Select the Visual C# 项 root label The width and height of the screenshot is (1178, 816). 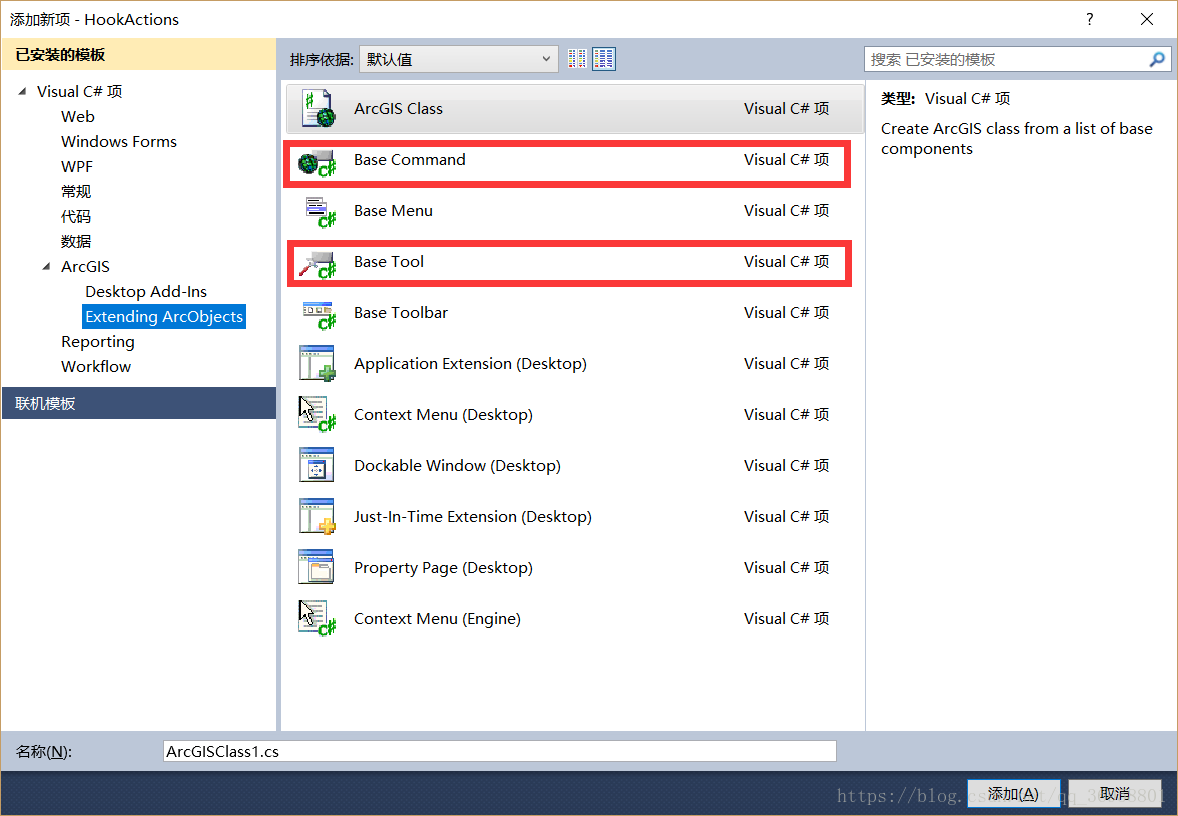80,92
